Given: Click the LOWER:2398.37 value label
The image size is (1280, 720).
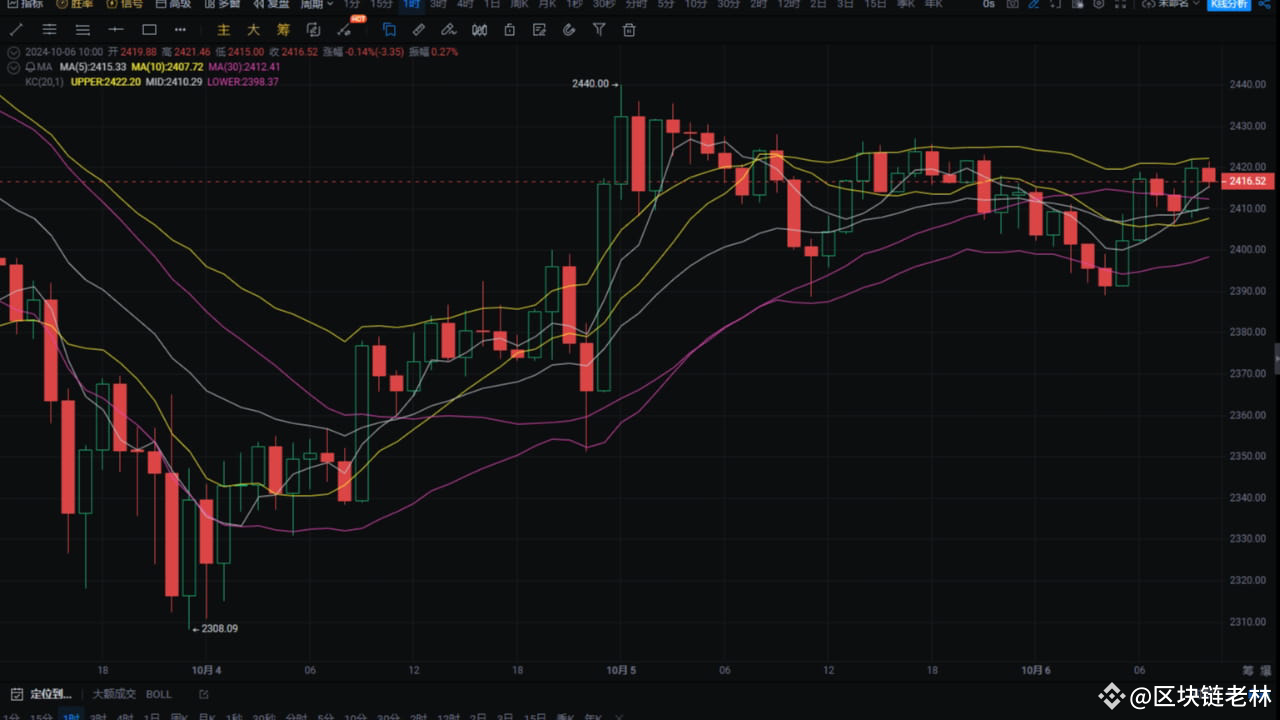Looking at the screenshot, I should pyautogui.click(x=243, y=82).
